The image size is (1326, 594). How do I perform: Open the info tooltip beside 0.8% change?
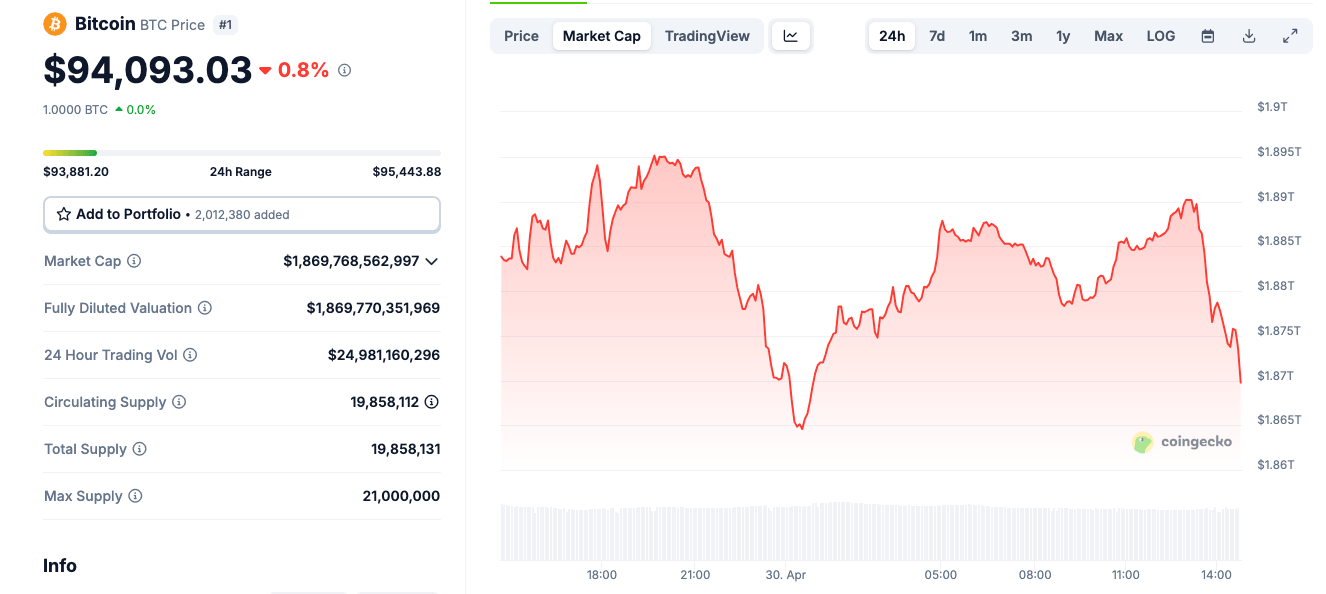click(x=344, y=70)
